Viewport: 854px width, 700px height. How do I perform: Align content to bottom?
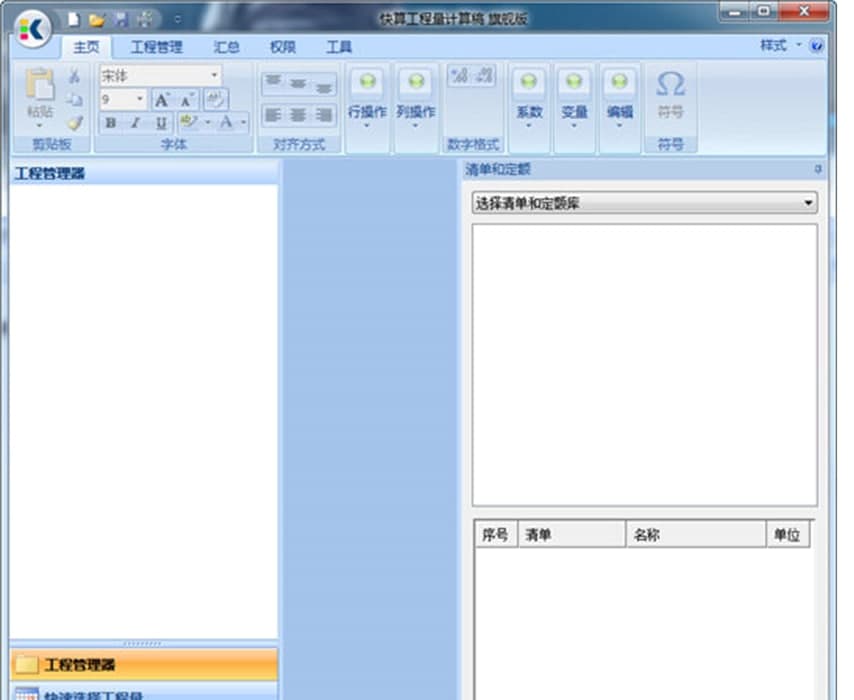pos(325,86)
